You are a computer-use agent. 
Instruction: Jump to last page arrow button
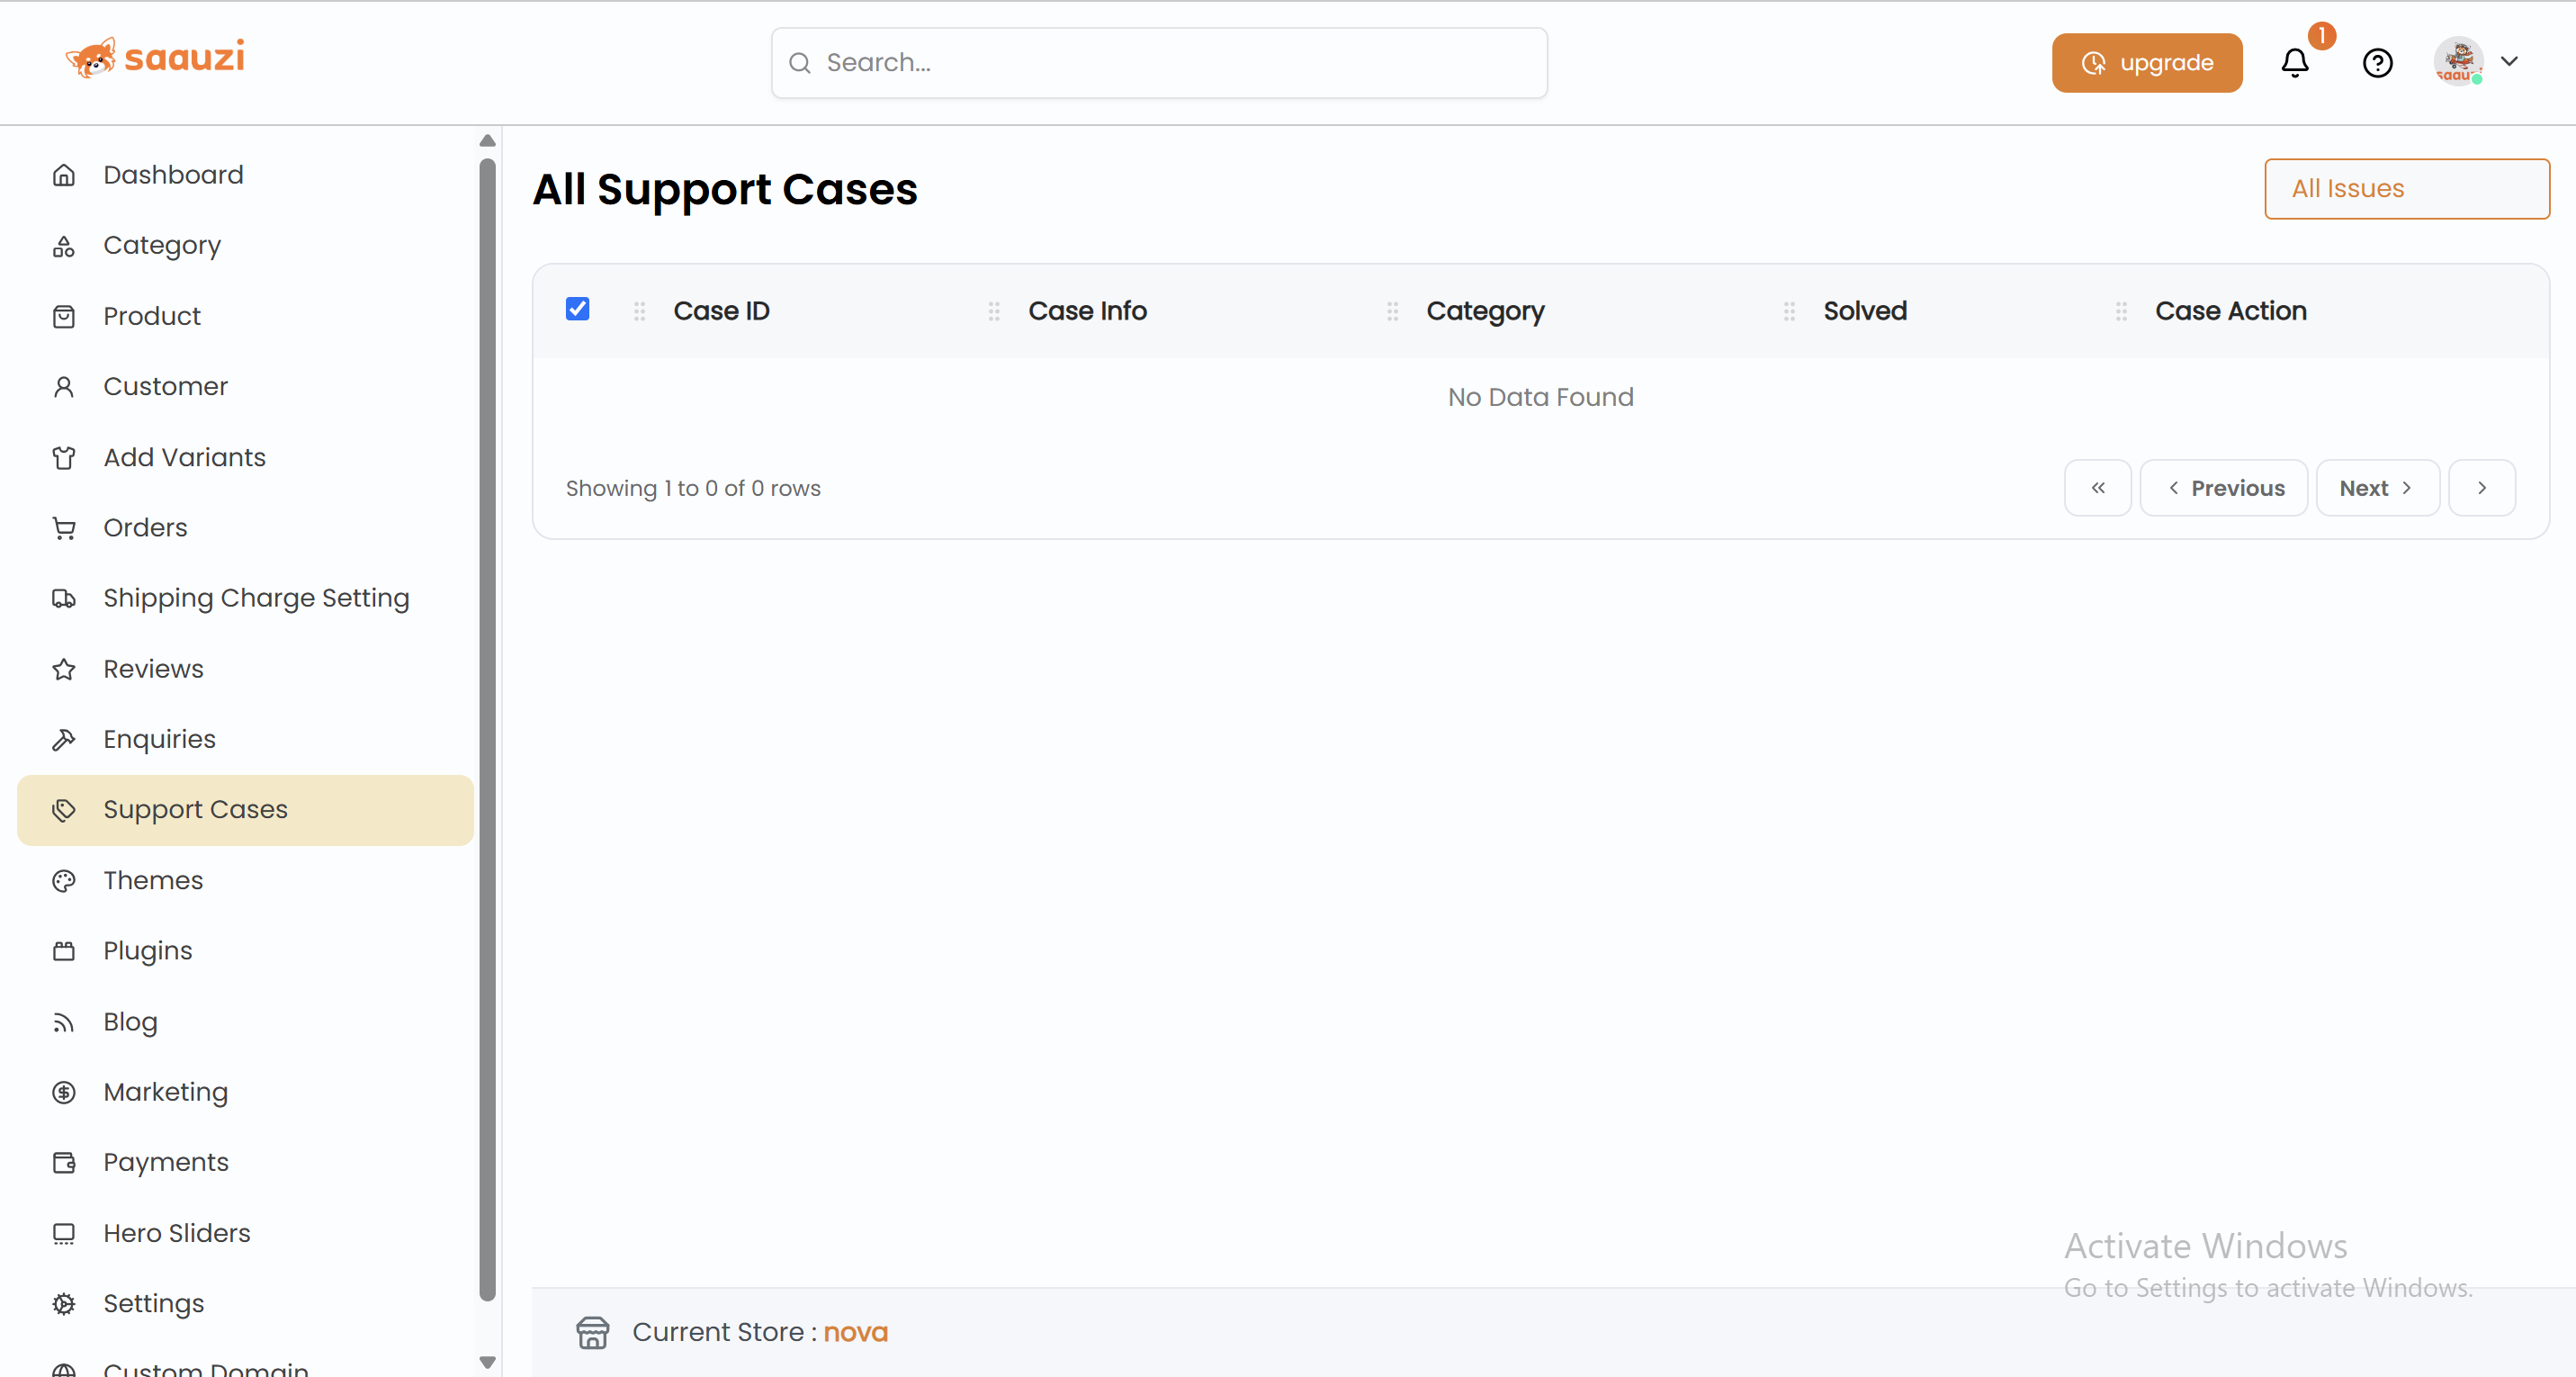2481,488
